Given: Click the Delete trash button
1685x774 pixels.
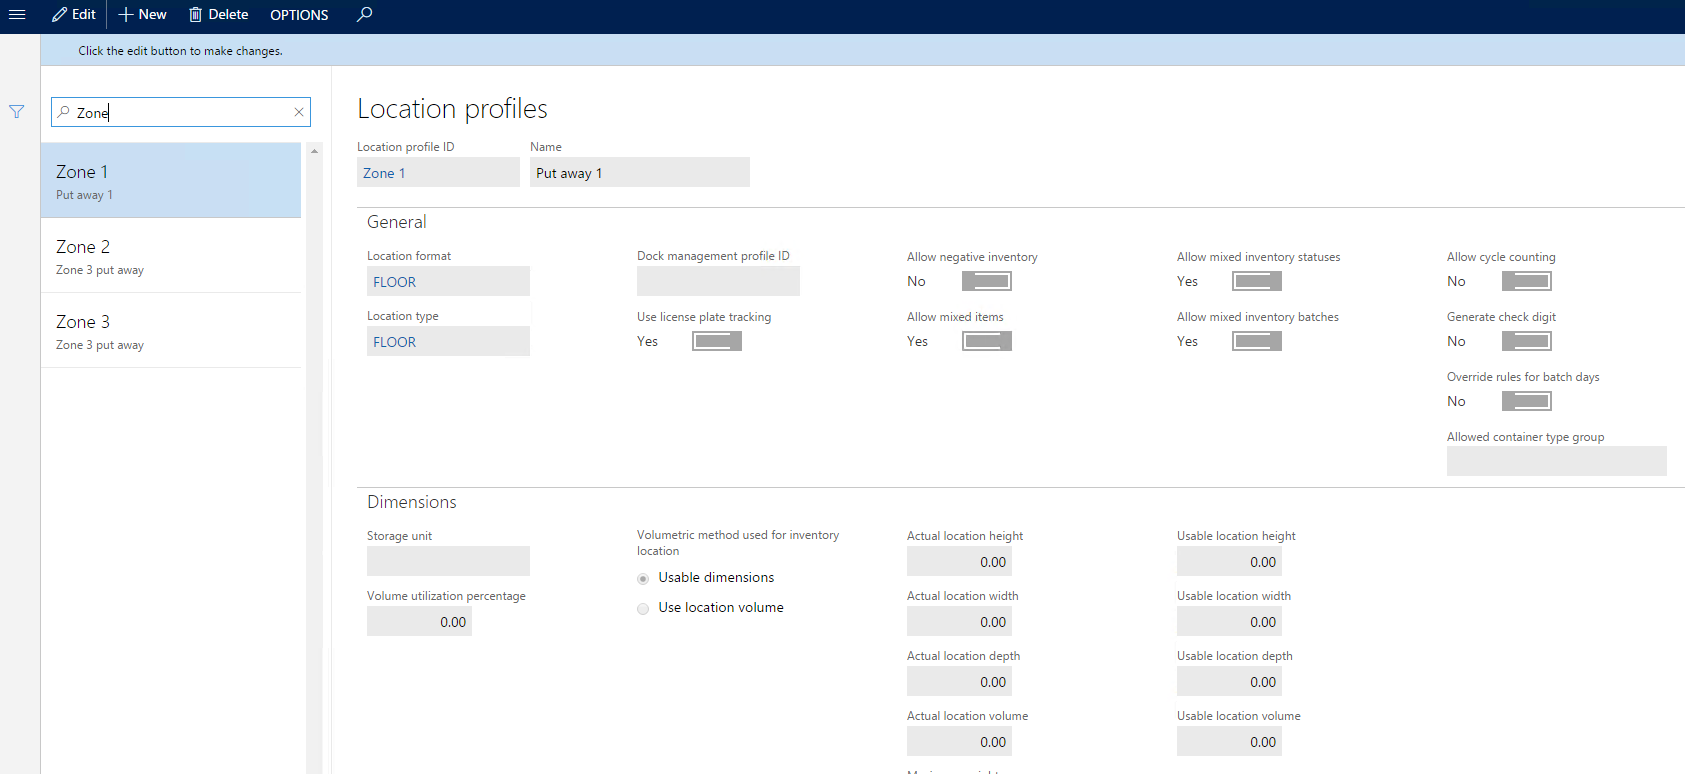Looking at the screenshot, I should coord(219,15).
